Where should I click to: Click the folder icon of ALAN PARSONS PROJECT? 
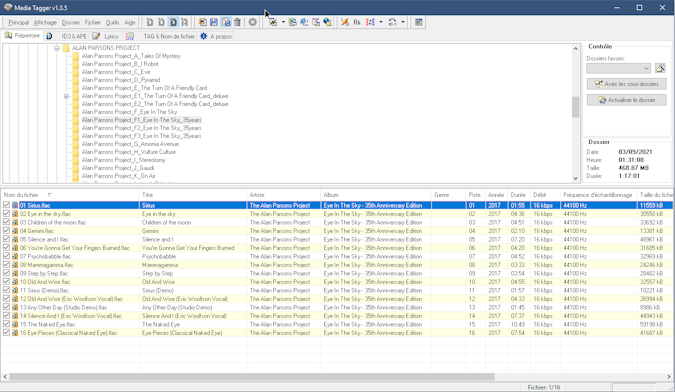pos(66,48)
